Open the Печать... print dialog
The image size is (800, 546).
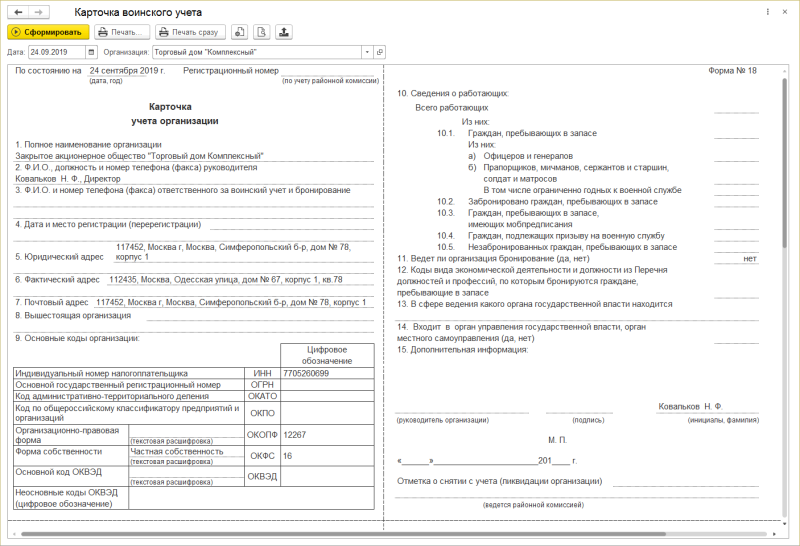(x=122, y=32)
